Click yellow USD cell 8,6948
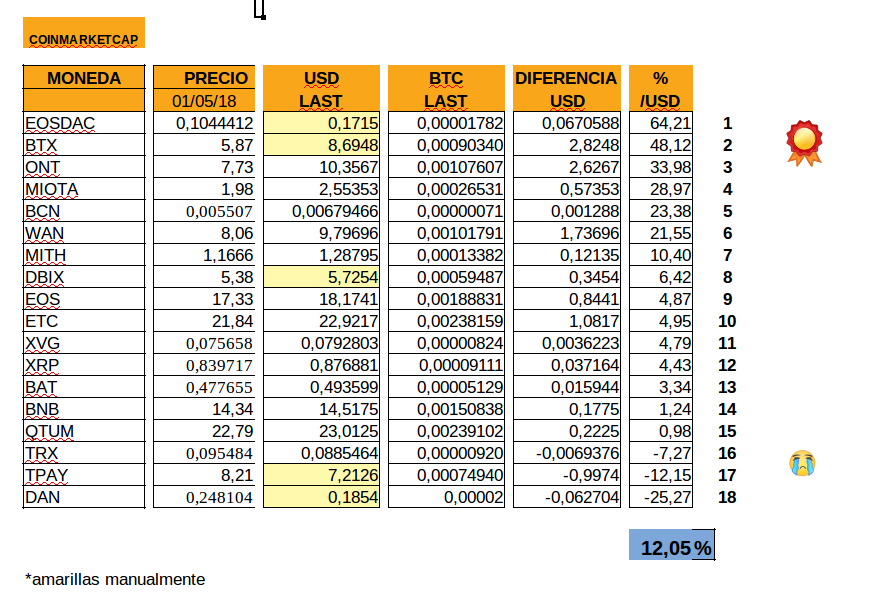 (321, 145)
